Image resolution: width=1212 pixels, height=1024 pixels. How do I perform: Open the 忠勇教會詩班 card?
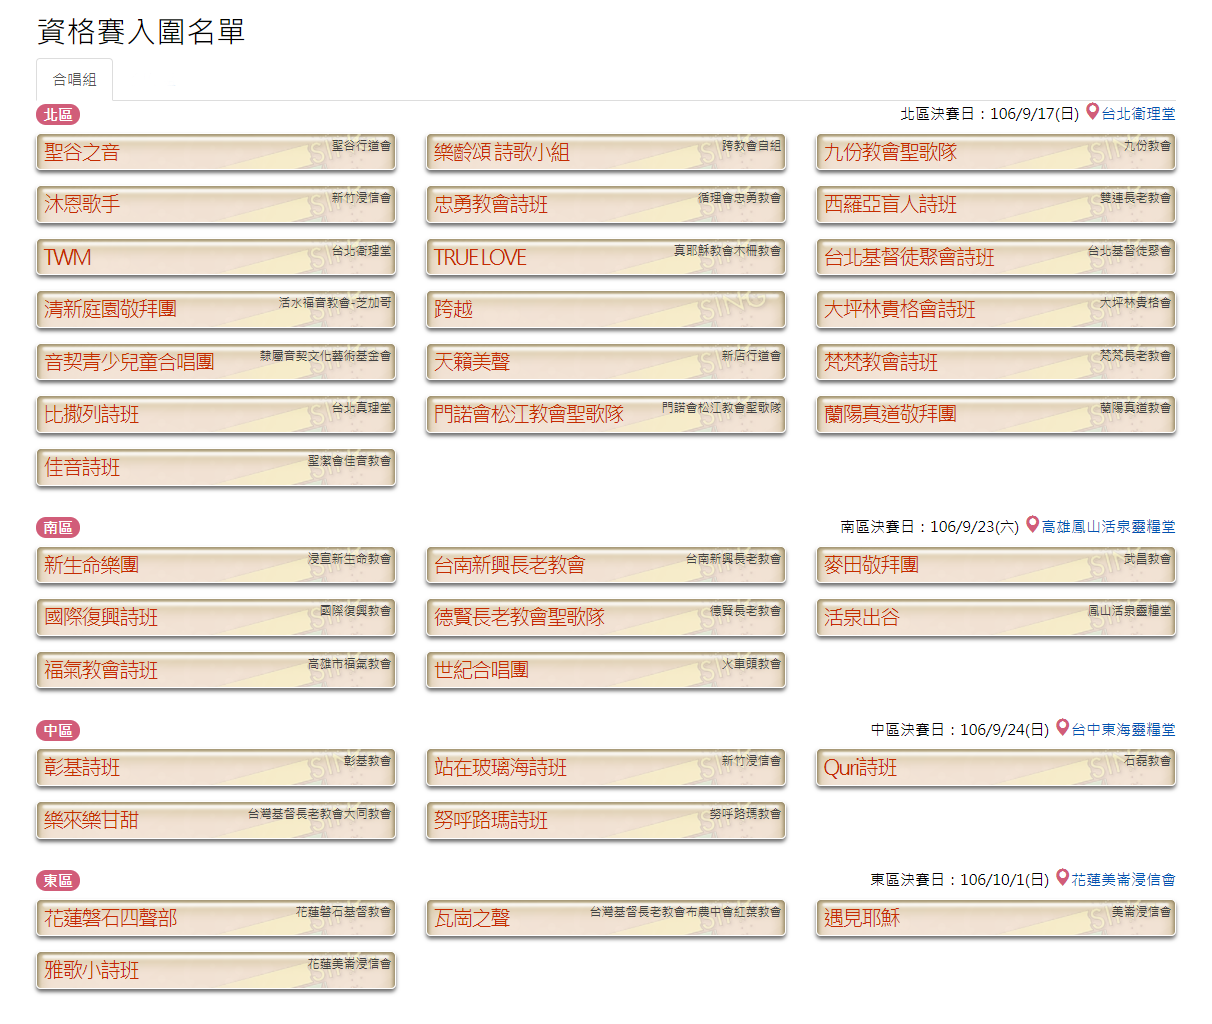pyautogui.click(x=606, y=205)
